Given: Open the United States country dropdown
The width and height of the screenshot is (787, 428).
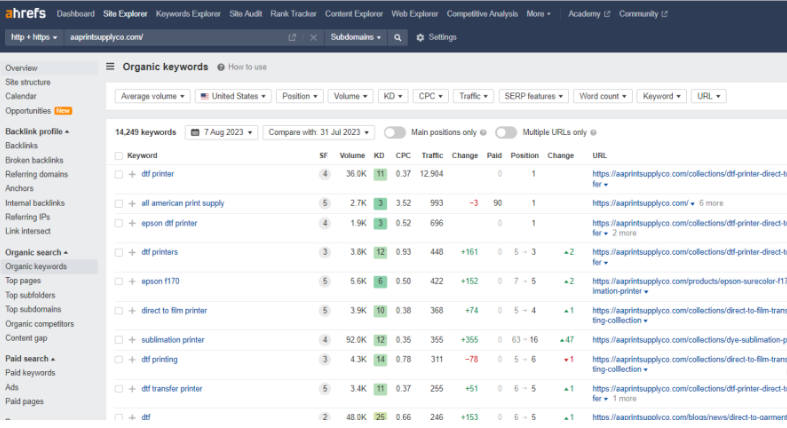Looking at the screenshot, I should (x=233, y=97).
